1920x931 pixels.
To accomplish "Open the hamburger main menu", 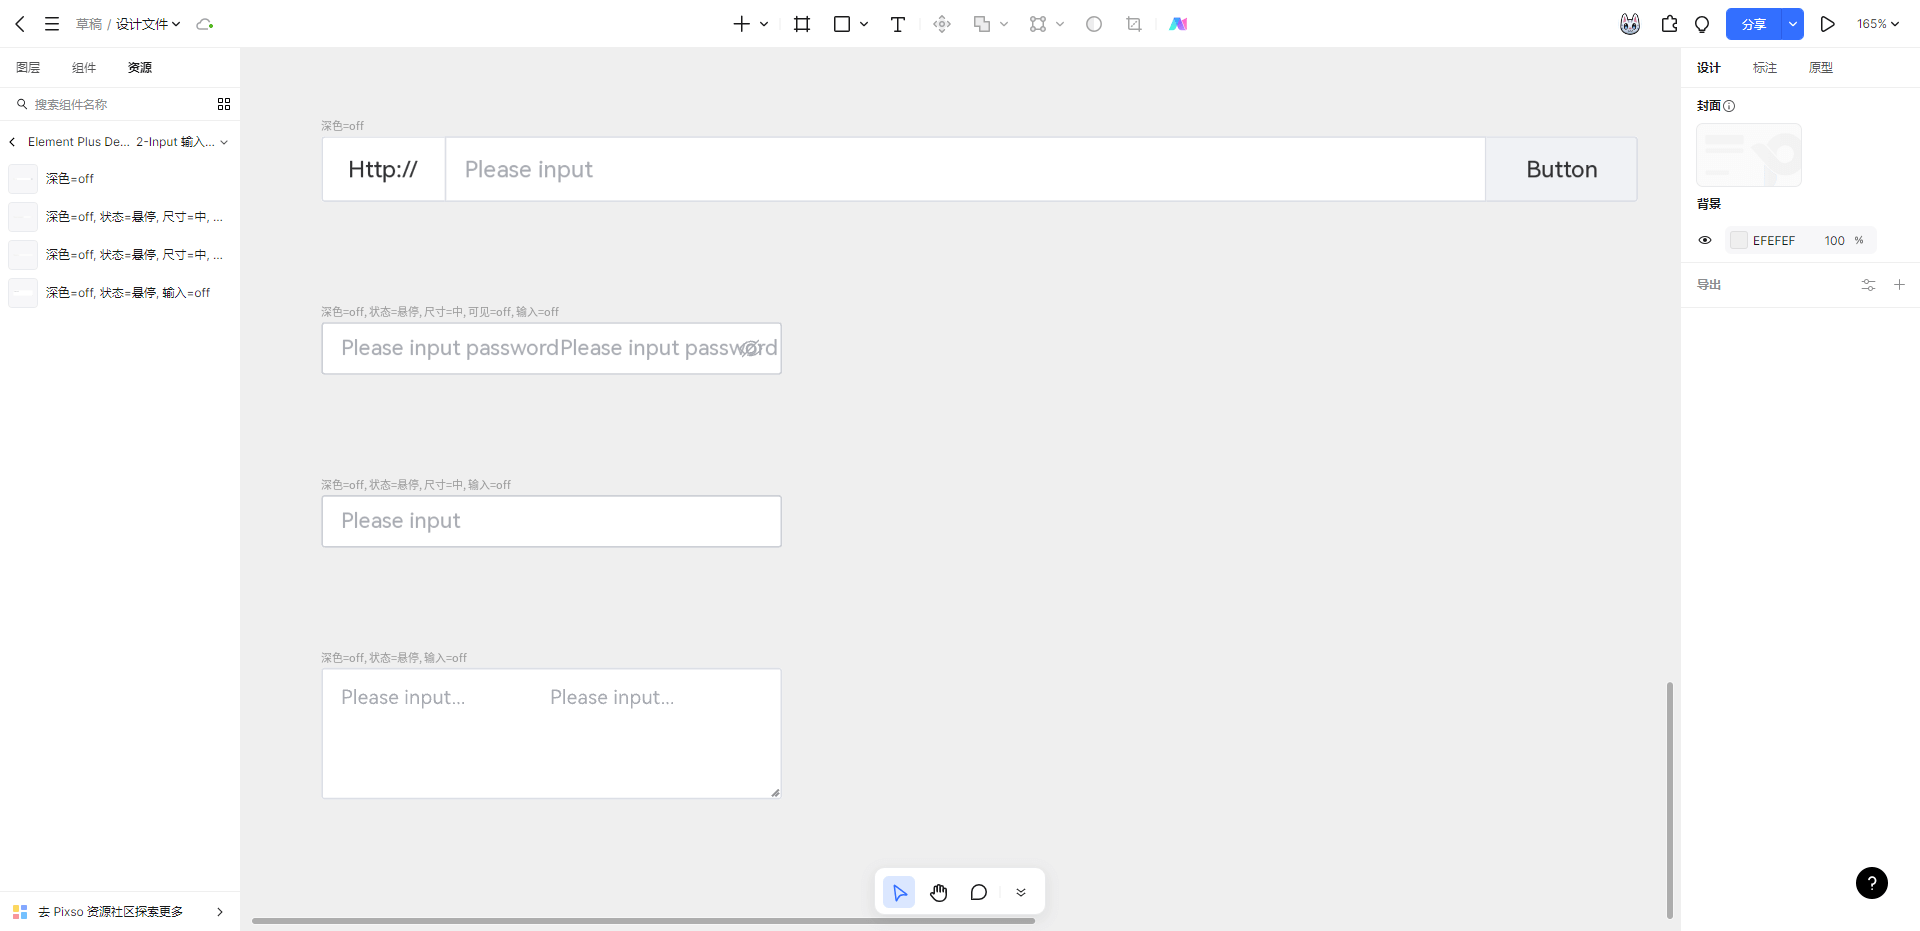I will [x=52, y=24].
